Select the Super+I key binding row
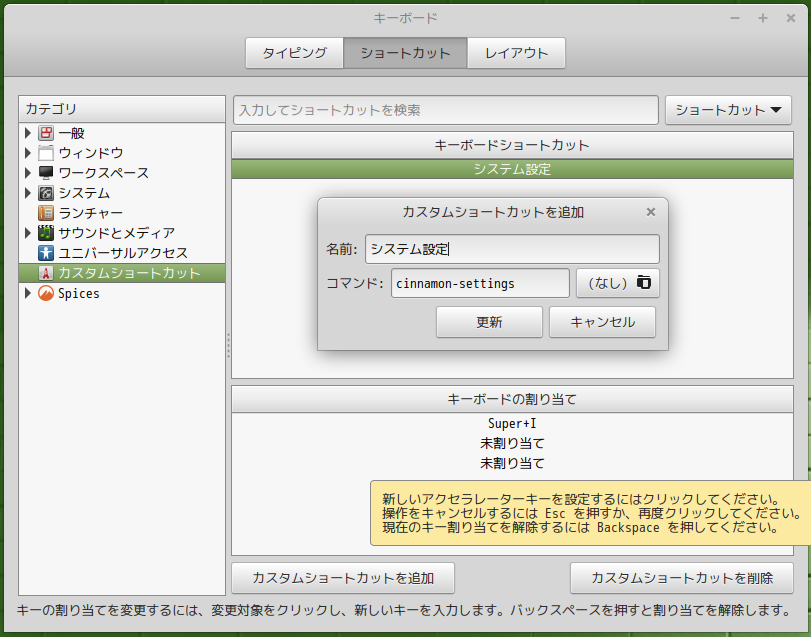Image resolution: width=811 pixels, height=637 pixels. click(512, 424)
